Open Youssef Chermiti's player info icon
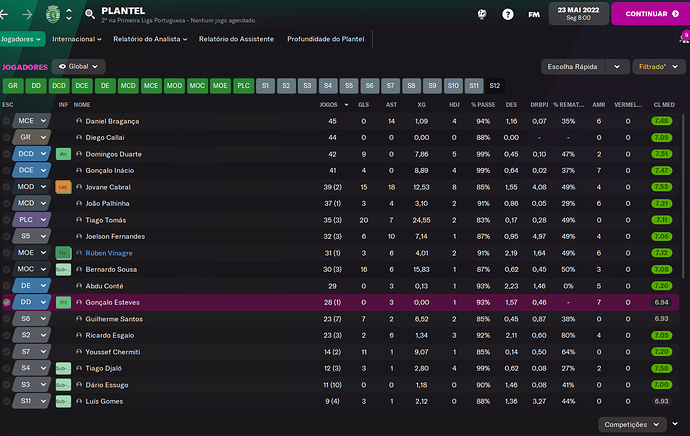The image size is (690, 436). click(x=79, y=352)
